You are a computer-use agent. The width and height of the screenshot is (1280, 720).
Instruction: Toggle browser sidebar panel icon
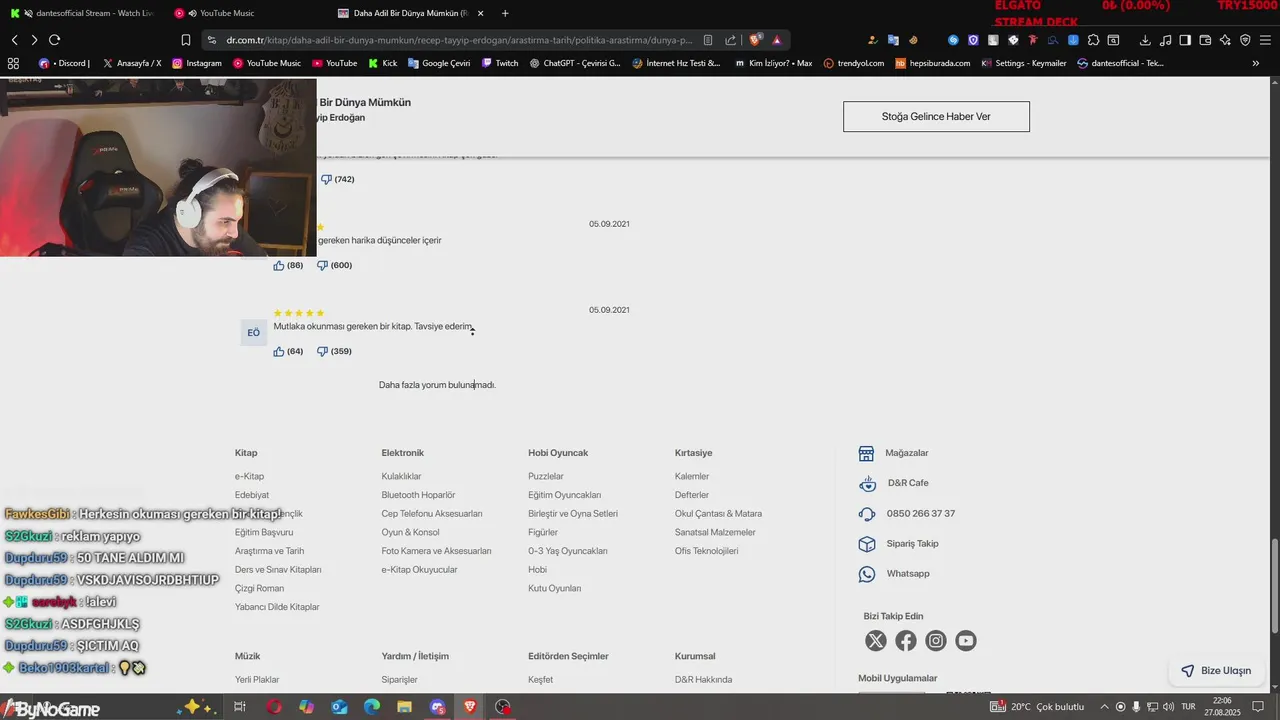pyautogui.click(x=1185, y=40)
